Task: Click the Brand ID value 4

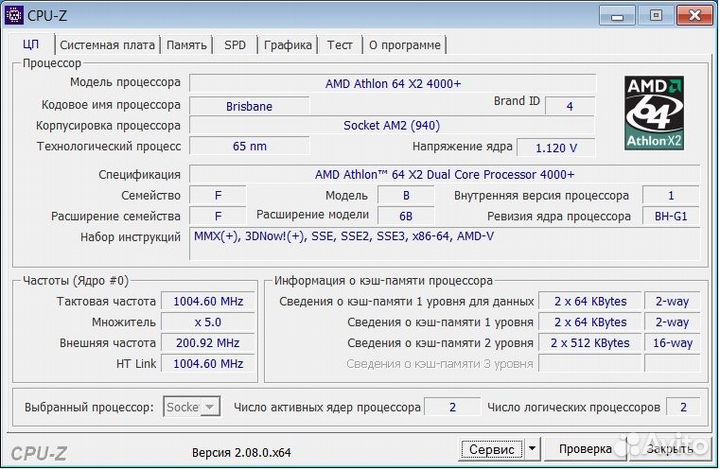Action: coord(570,106)
